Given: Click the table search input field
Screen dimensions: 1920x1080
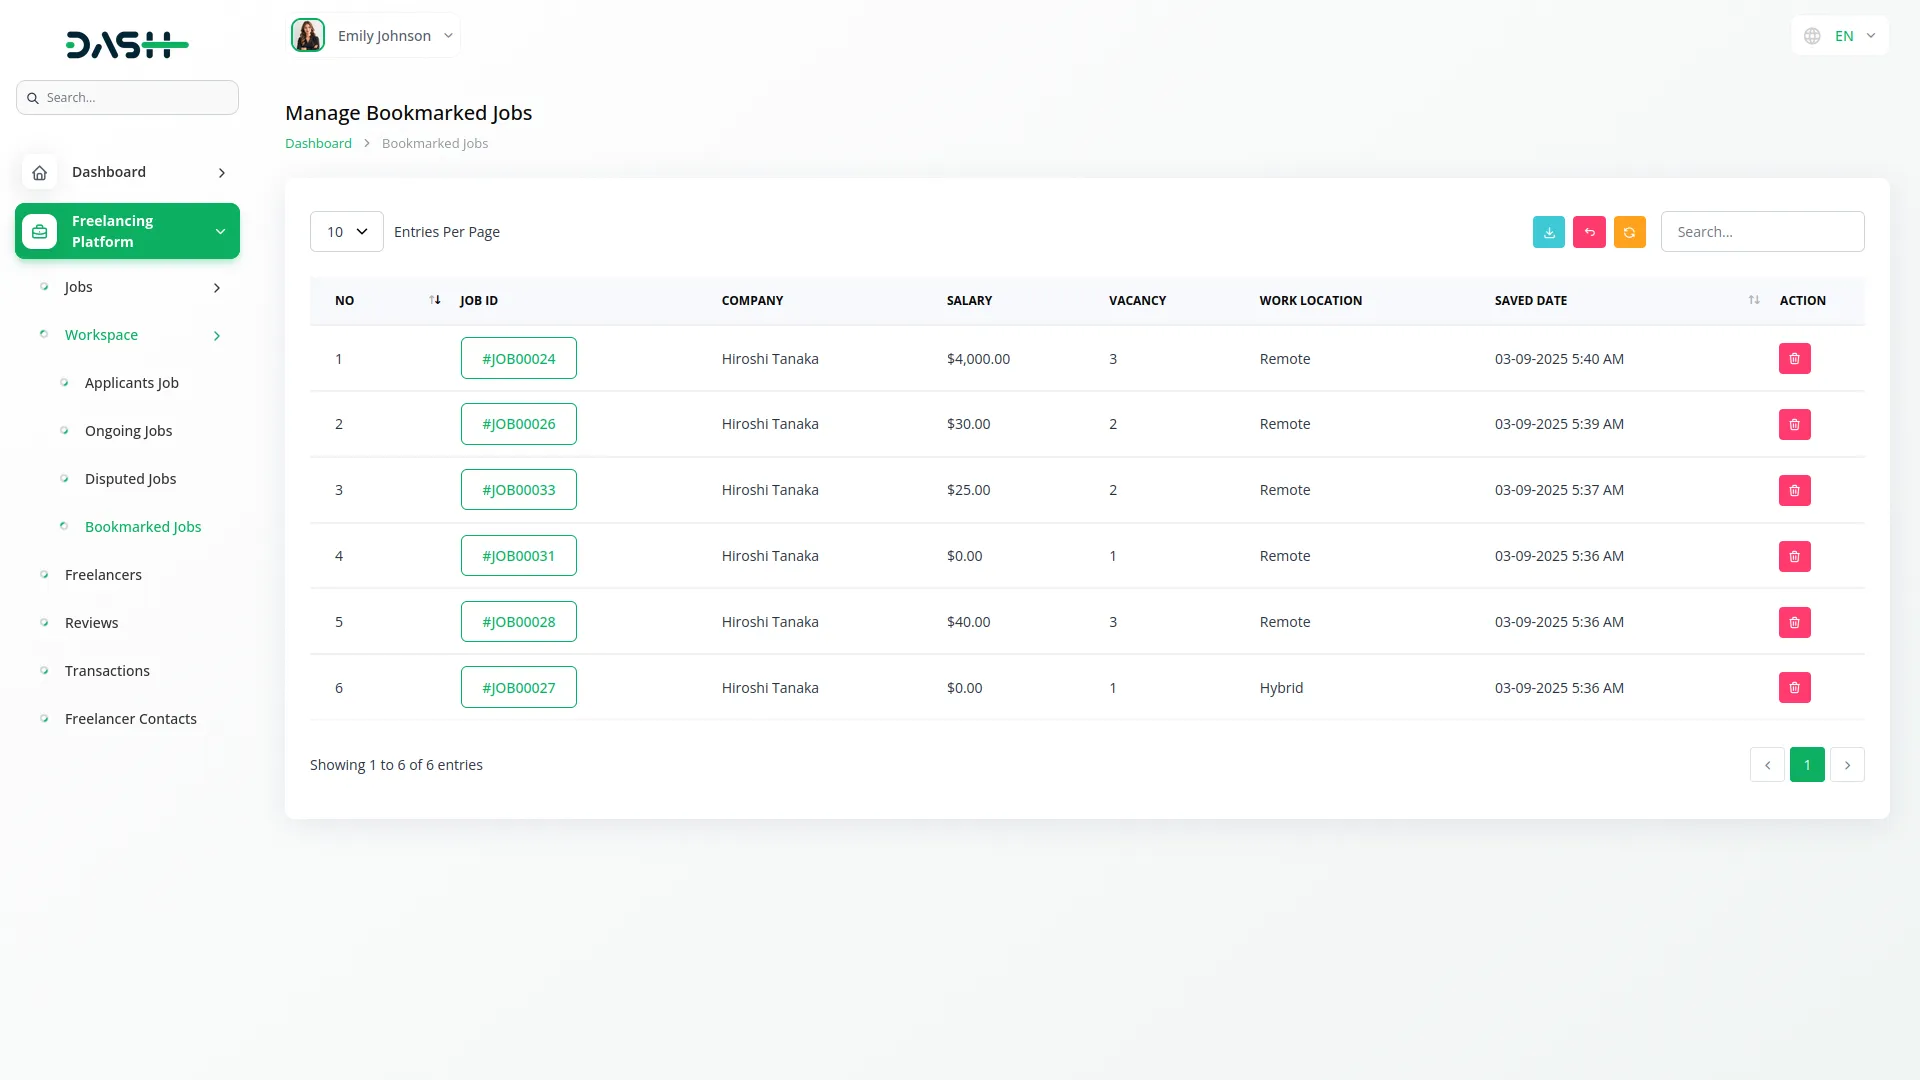Looking at the screenshot, I should 1762,231.
